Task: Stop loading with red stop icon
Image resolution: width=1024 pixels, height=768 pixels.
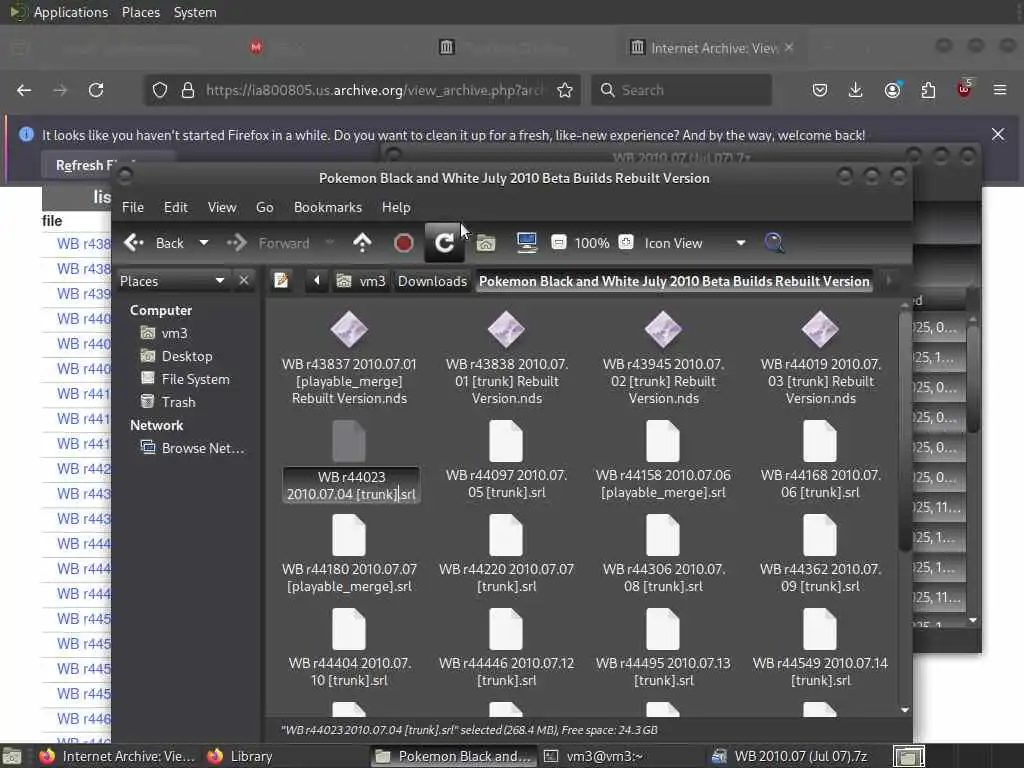Action: 404,243
